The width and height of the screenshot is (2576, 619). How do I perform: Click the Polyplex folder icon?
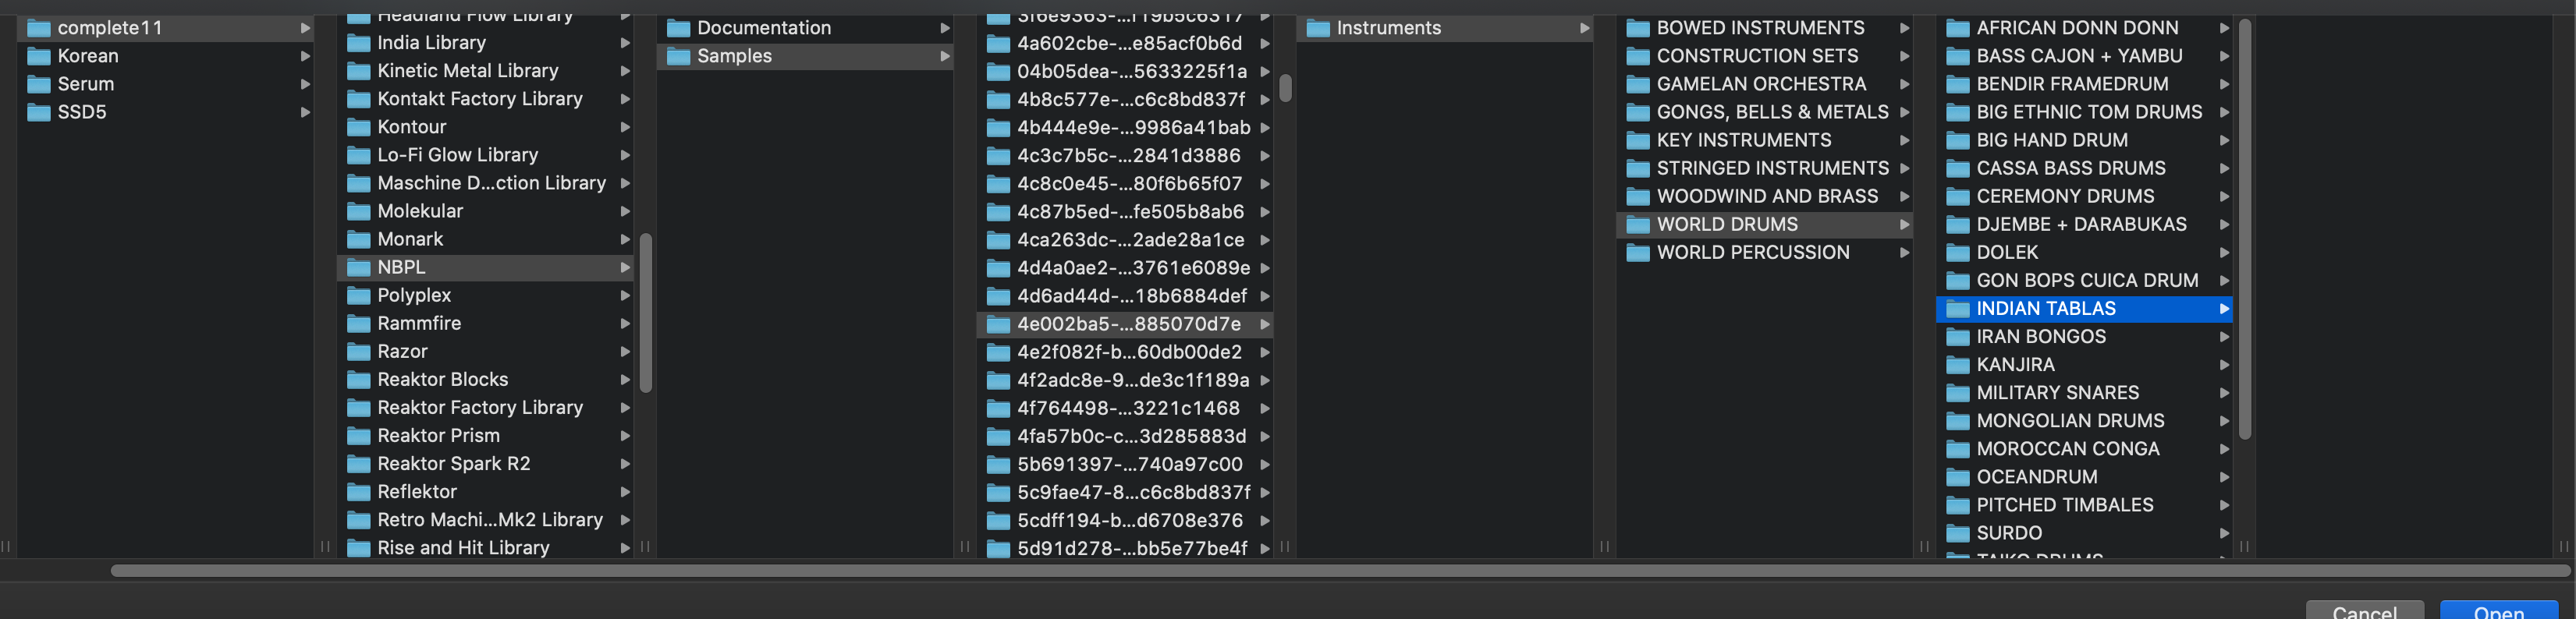[359, 295]
